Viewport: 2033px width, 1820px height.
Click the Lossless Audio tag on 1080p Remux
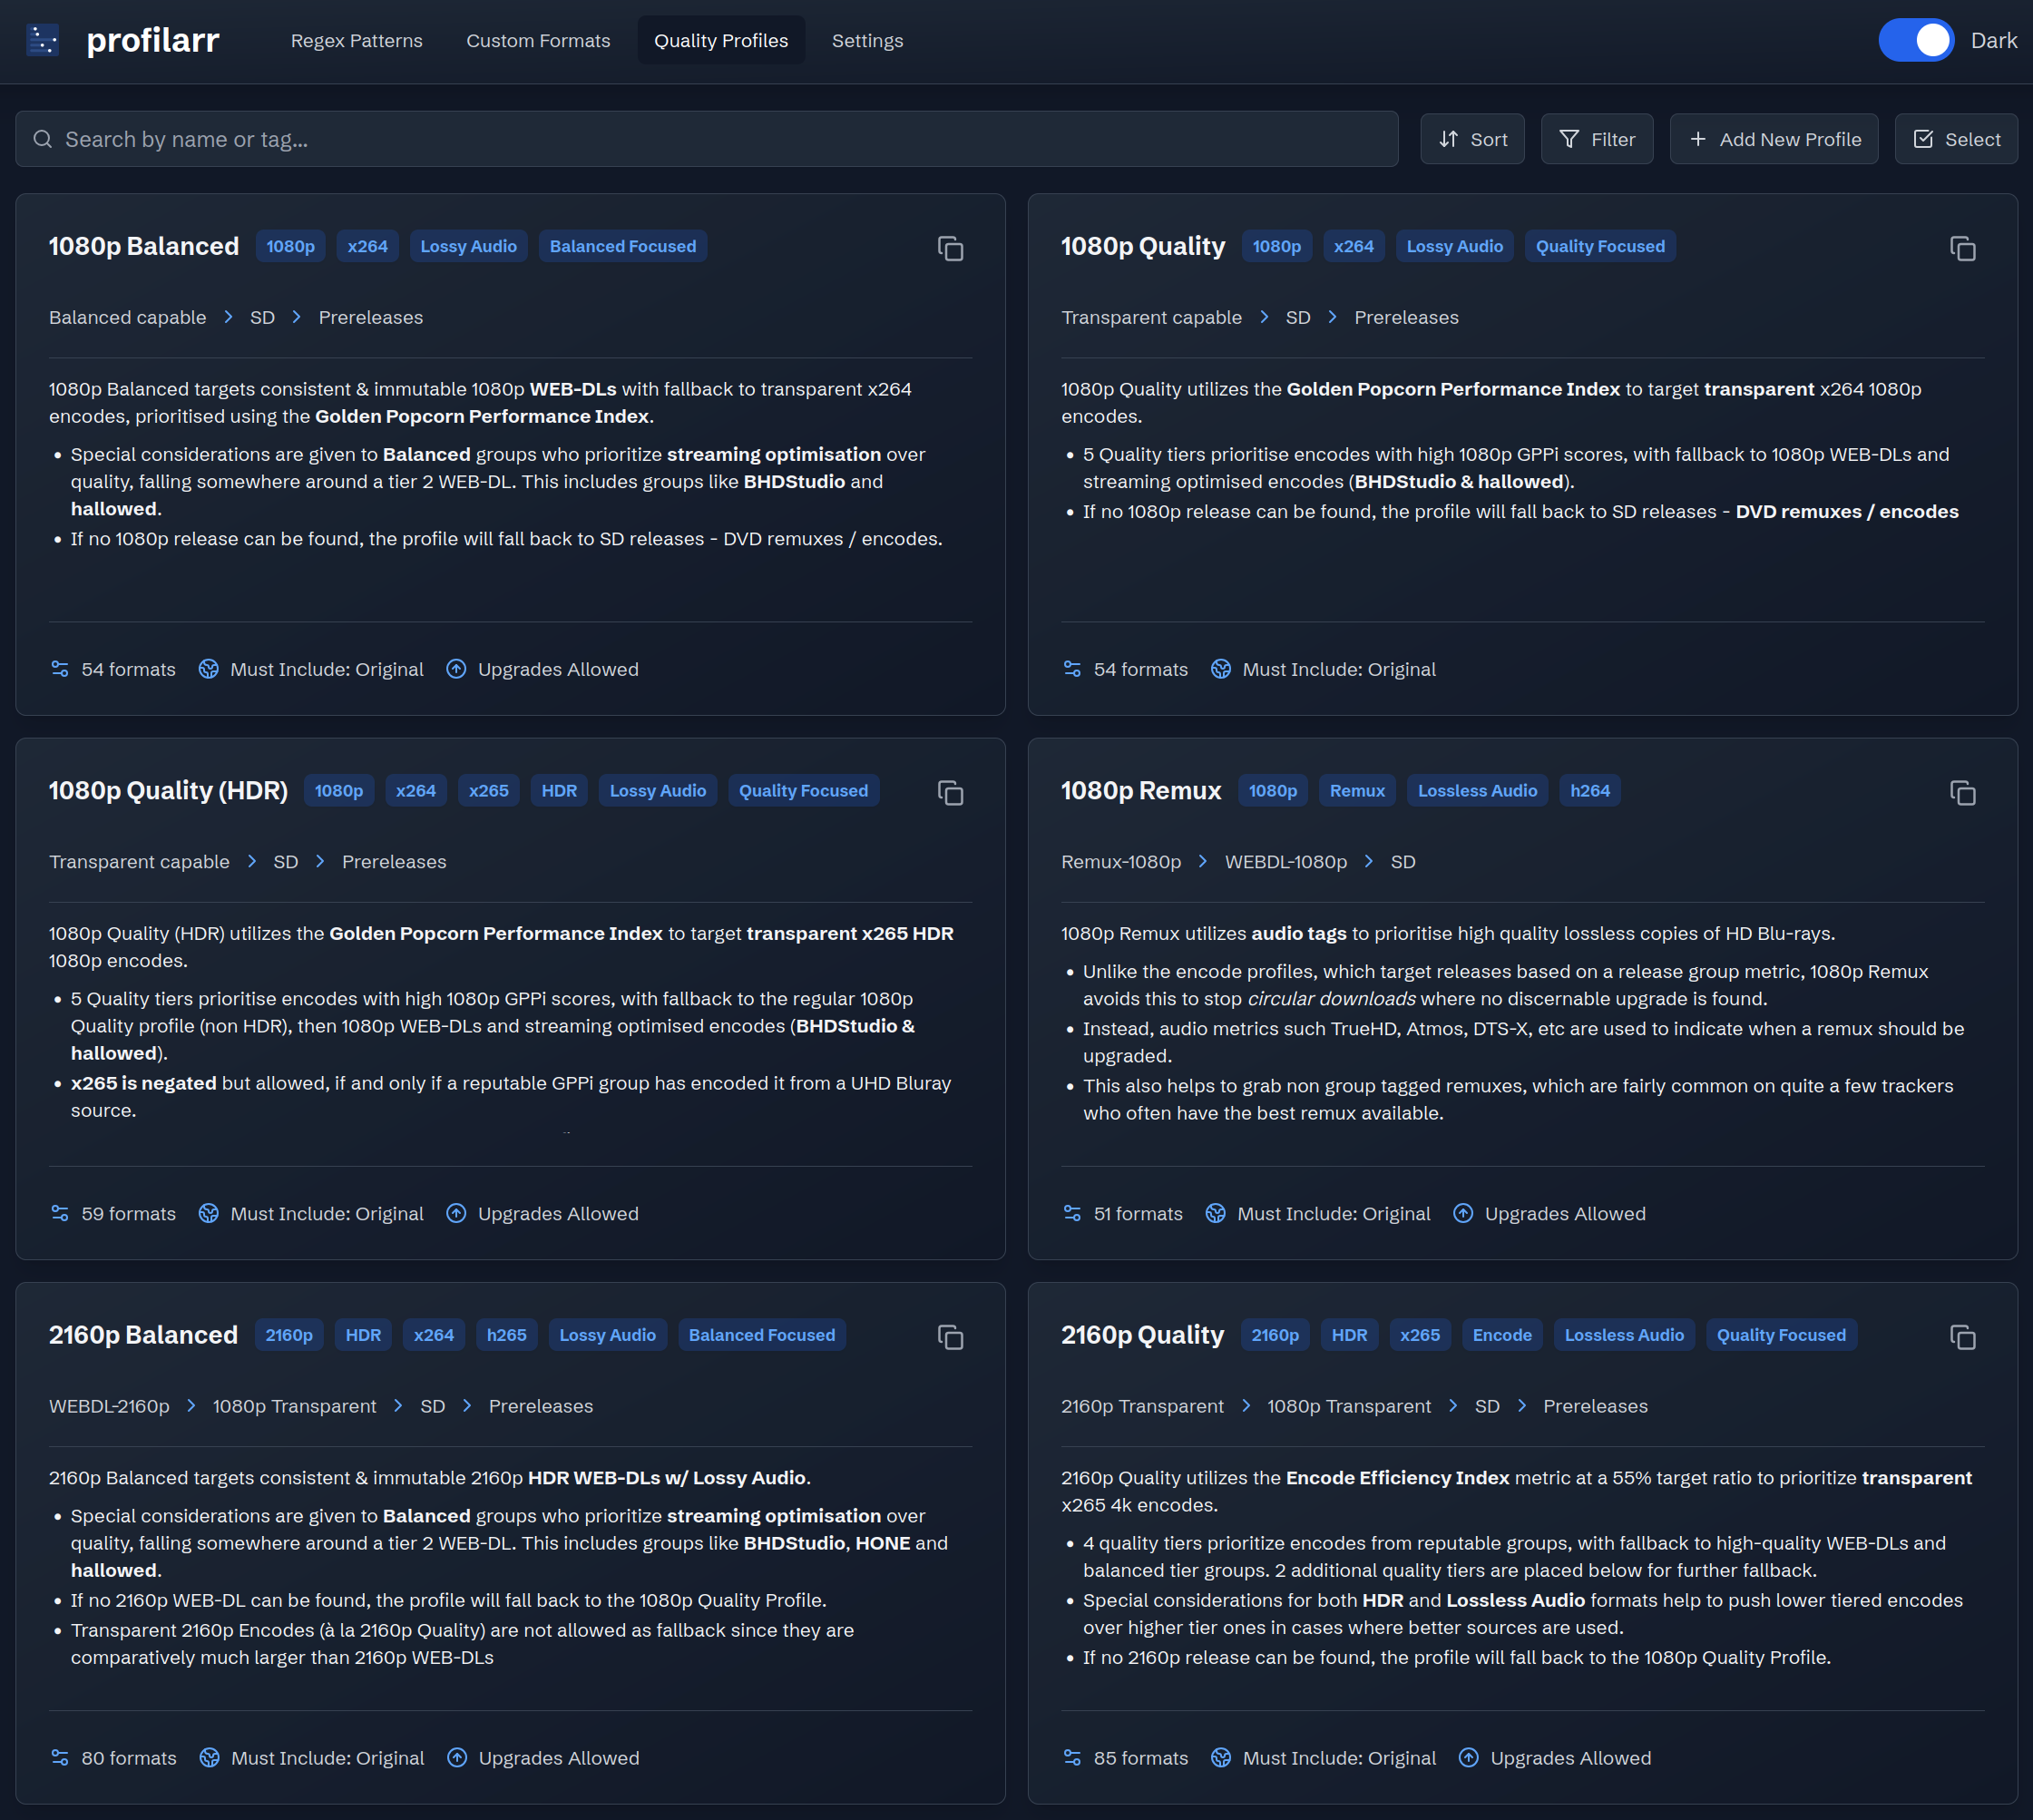point(1476,791)
